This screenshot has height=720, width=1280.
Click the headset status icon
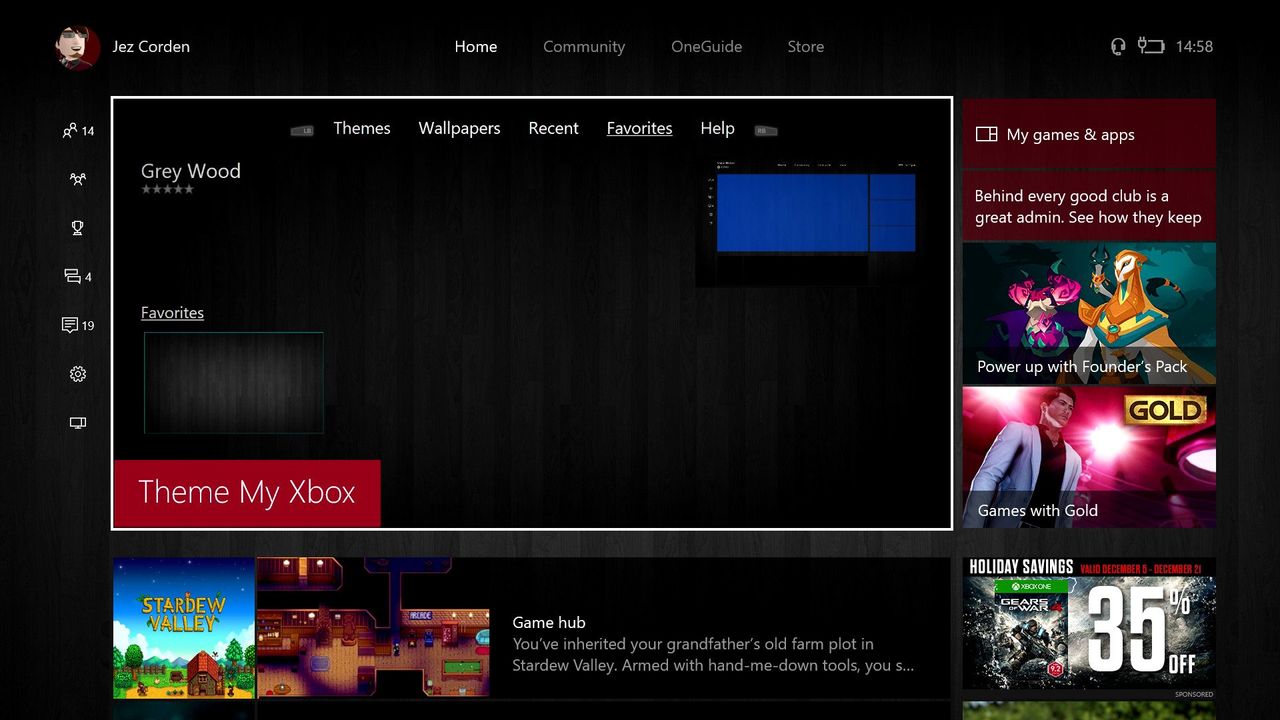pyautogui.click(x=1118, y=47)
